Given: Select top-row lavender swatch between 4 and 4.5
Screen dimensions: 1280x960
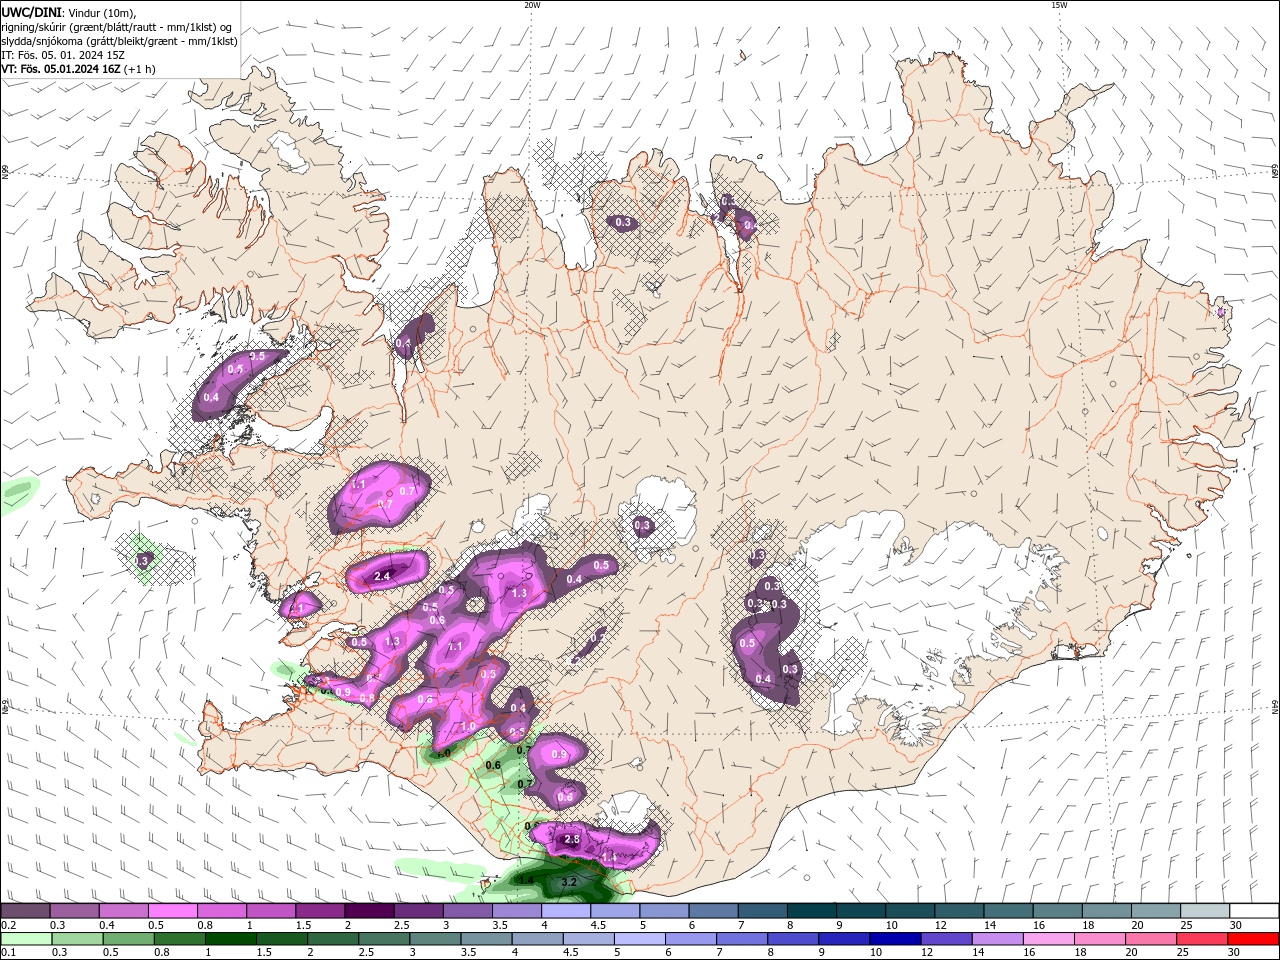Looking at the screenshot, I should (x=565, y=911).
